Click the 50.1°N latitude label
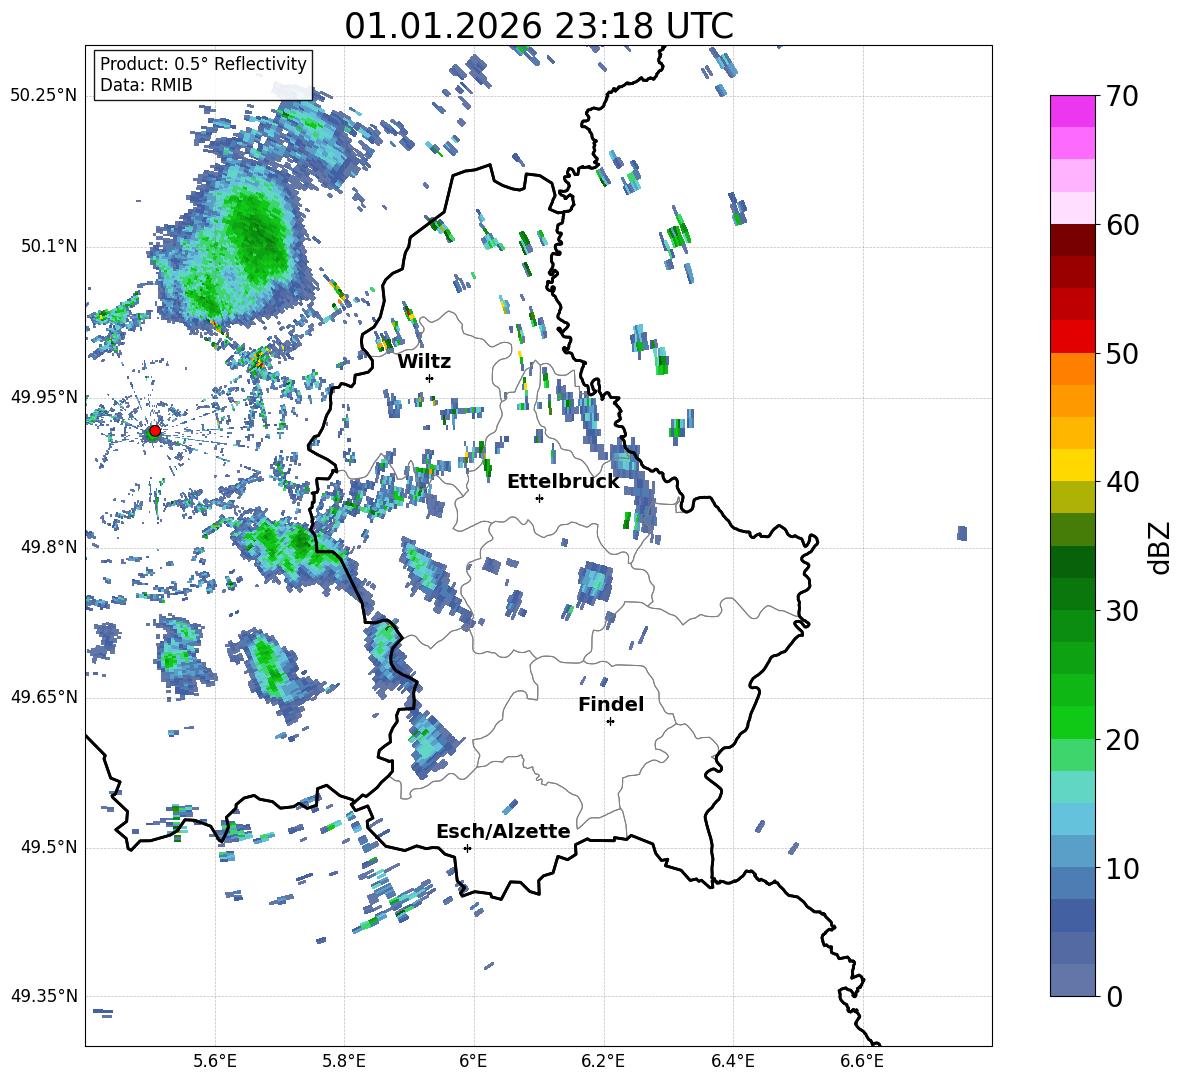 click(x=49, y=246)
